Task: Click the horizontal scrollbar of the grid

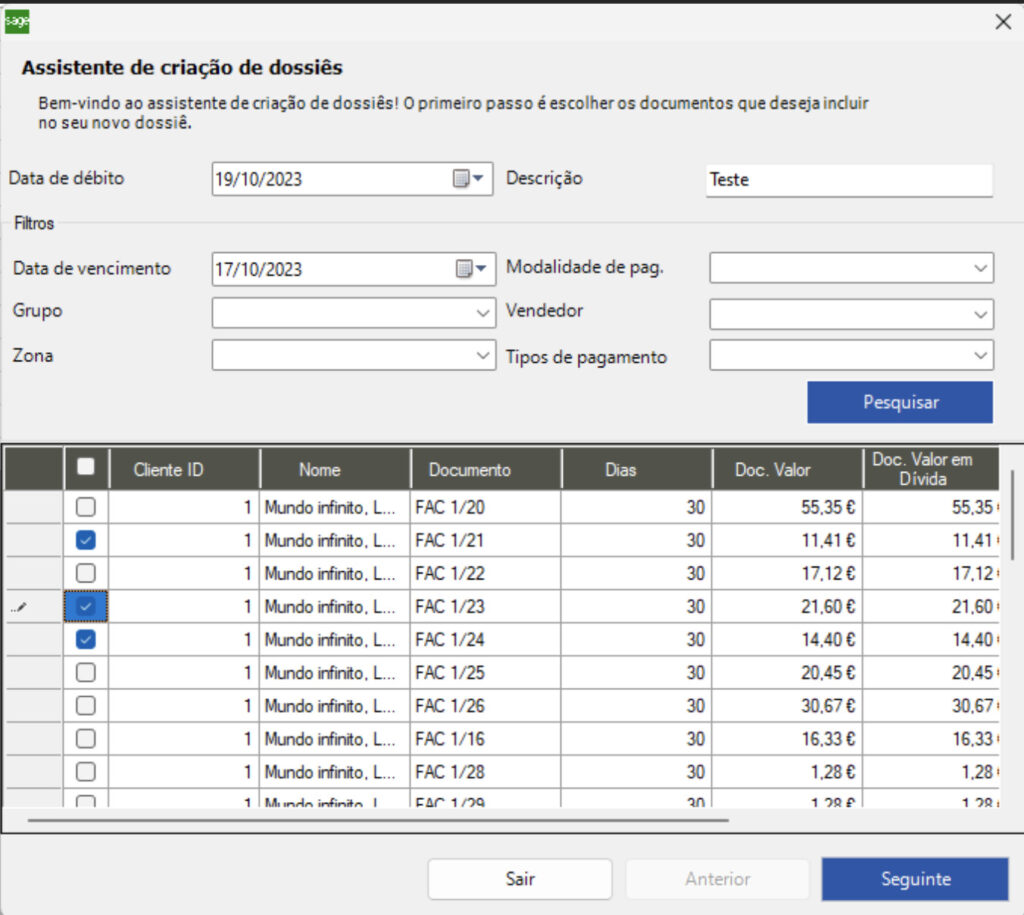Action: tap(378, 820)
